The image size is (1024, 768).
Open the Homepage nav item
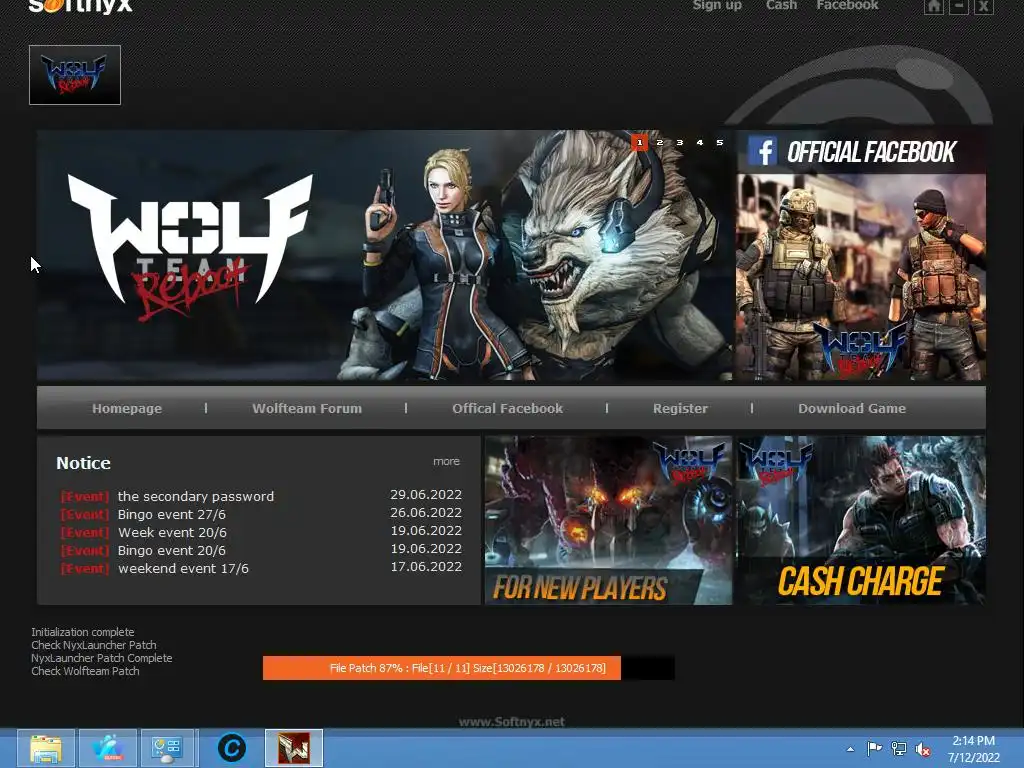tap(127, 408)
